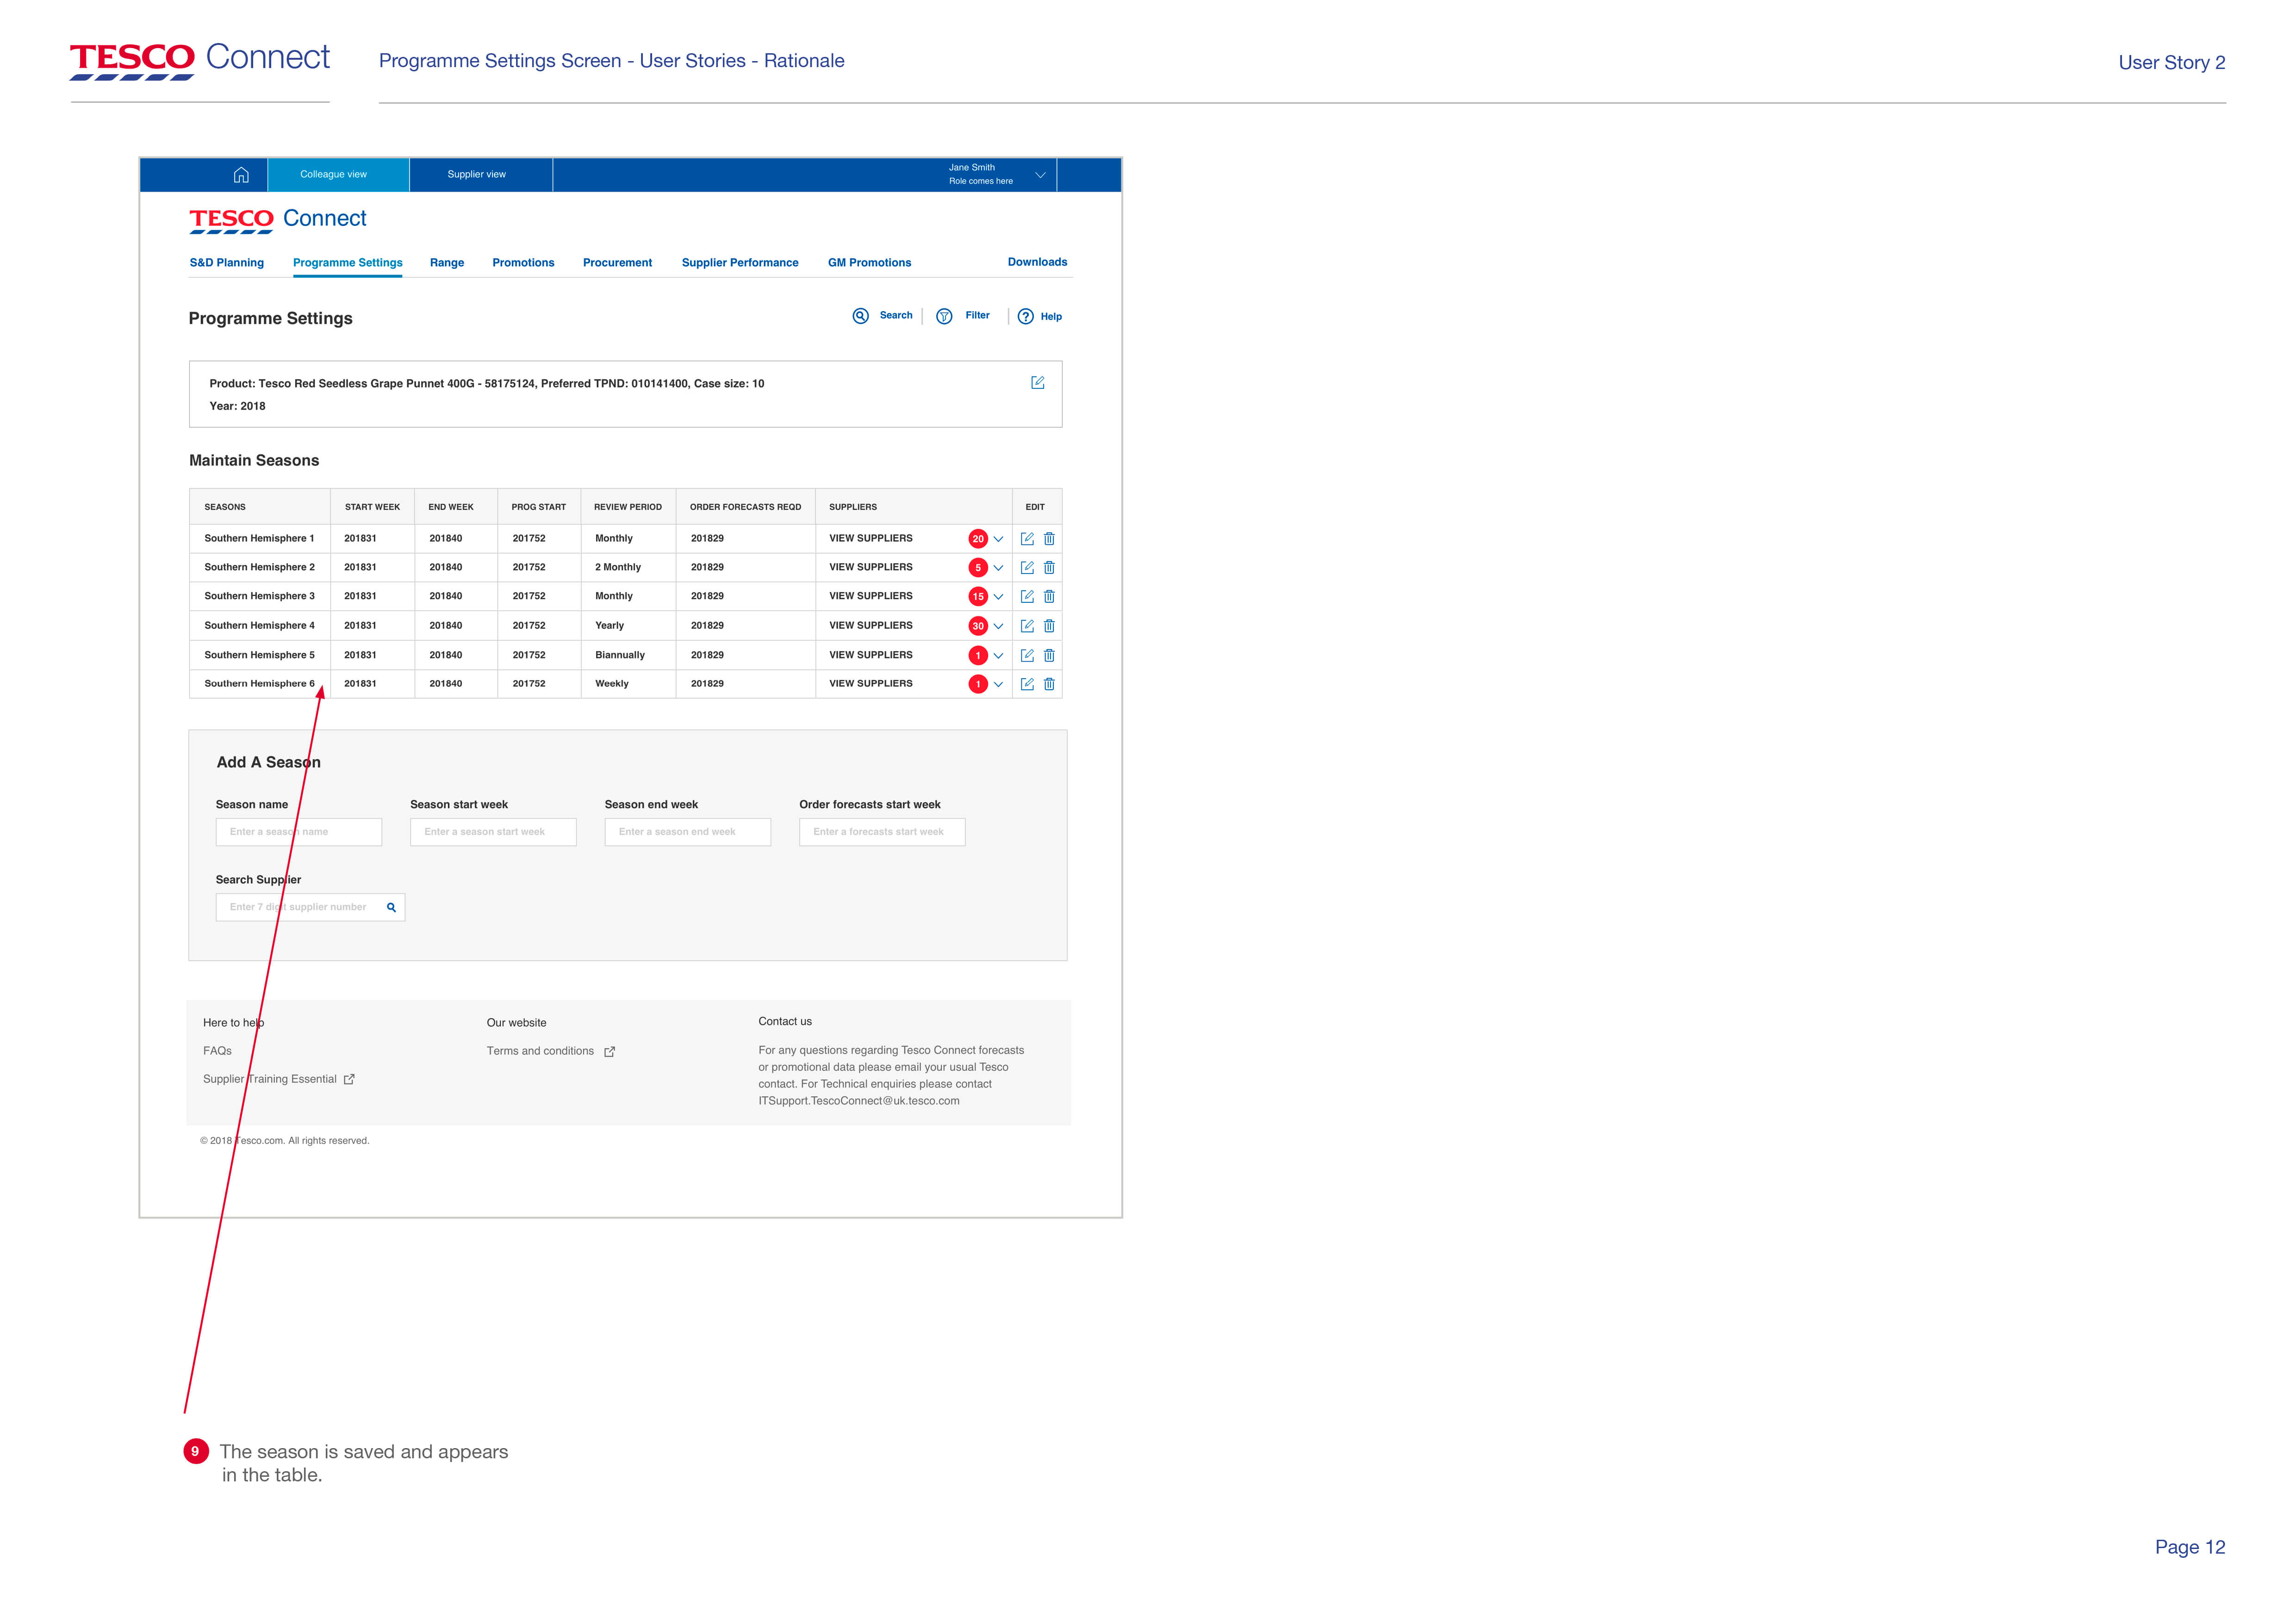Click the Help question mark icon
Viewport: 2296px width, 1624px height.
click(1025, 317)
